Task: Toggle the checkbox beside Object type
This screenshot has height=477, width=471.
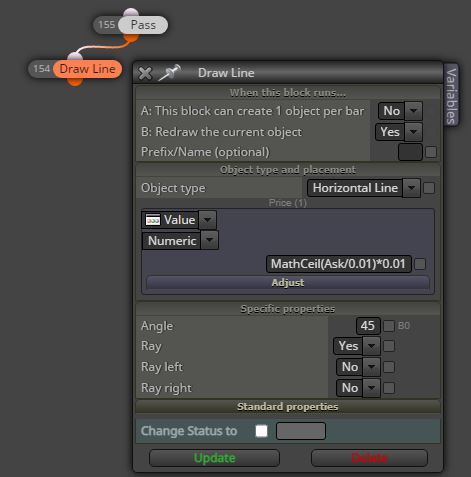Action: point(429,188)
